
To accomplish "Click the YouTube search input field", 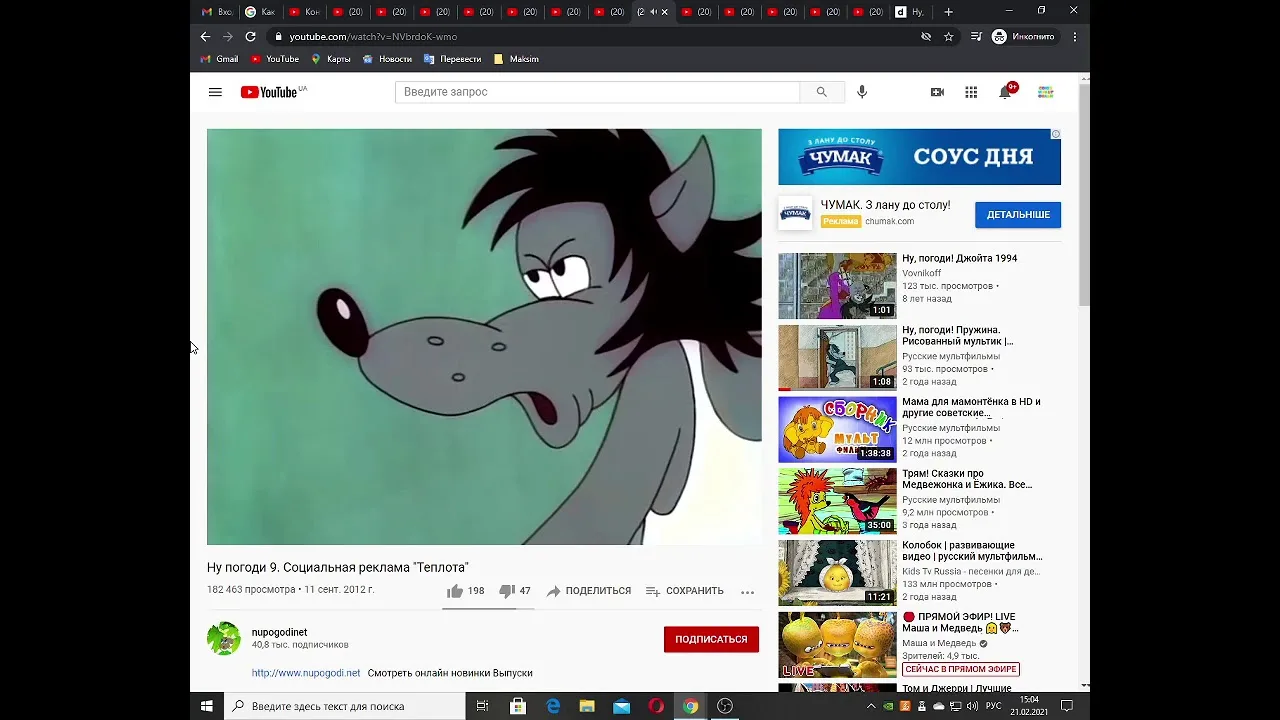I will pyautogui.click(x=597, y=92).
